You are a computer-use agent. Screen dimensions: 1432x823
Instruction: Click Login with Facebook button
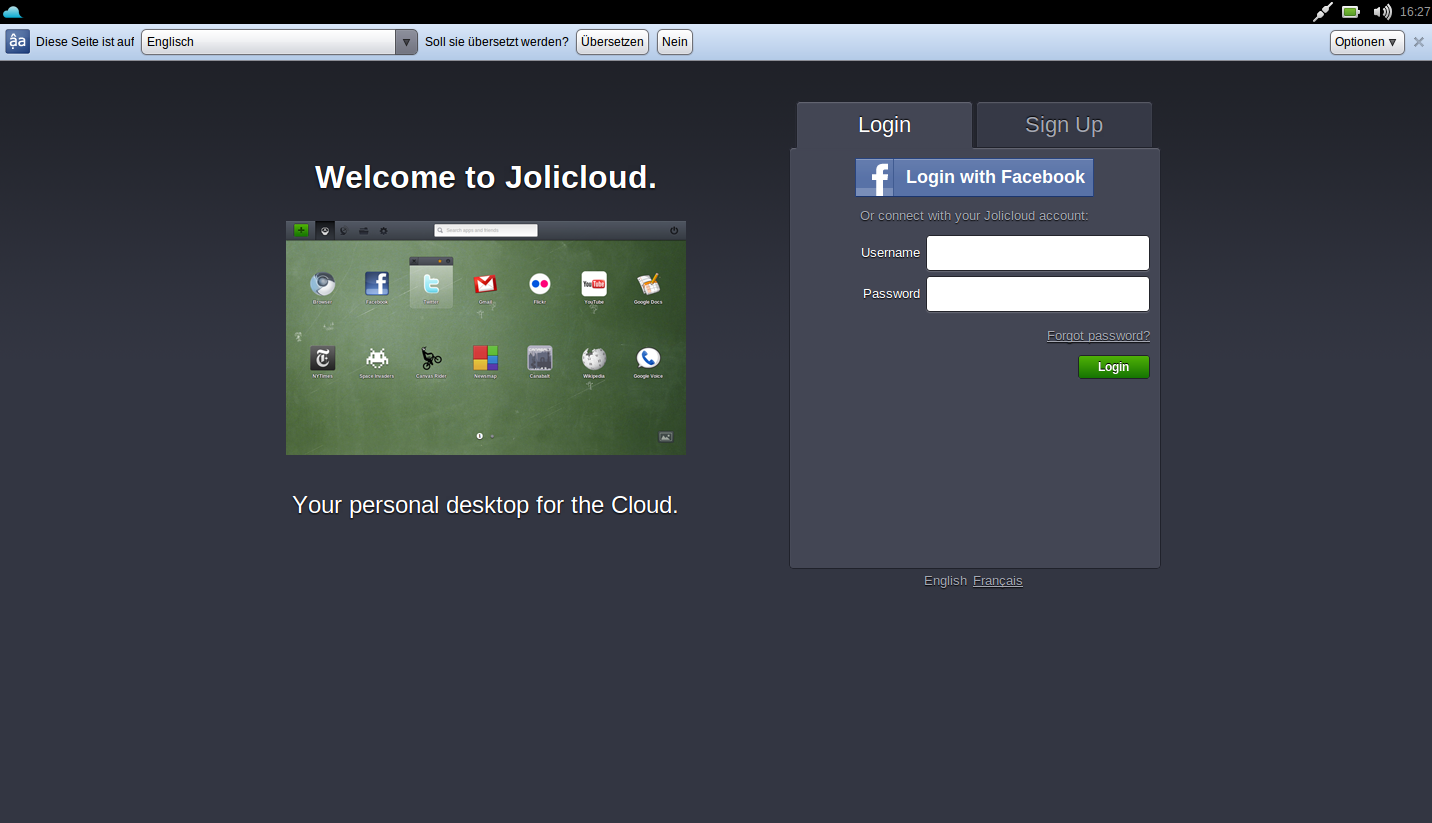click(x=974, y=177)
